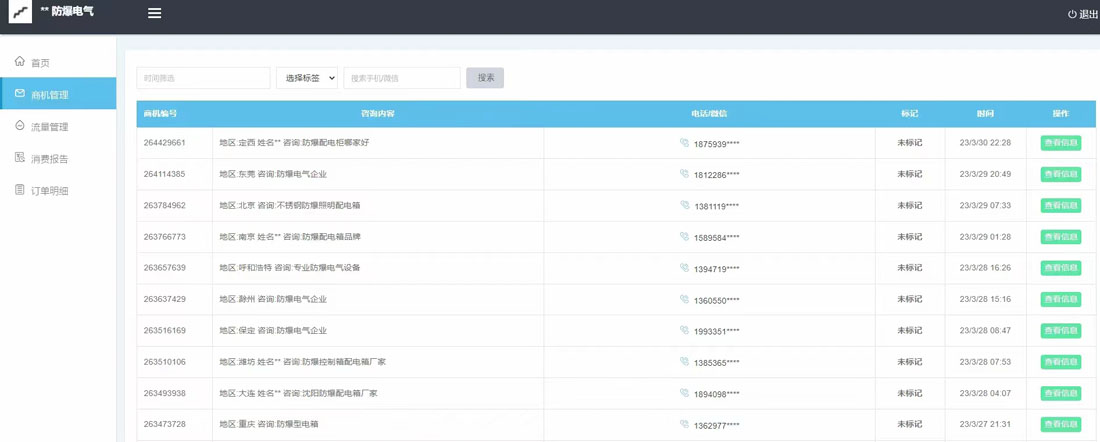Click text 地区:呼和浩特 咨询:专业防爆电气设备

(x=290, y=267)
